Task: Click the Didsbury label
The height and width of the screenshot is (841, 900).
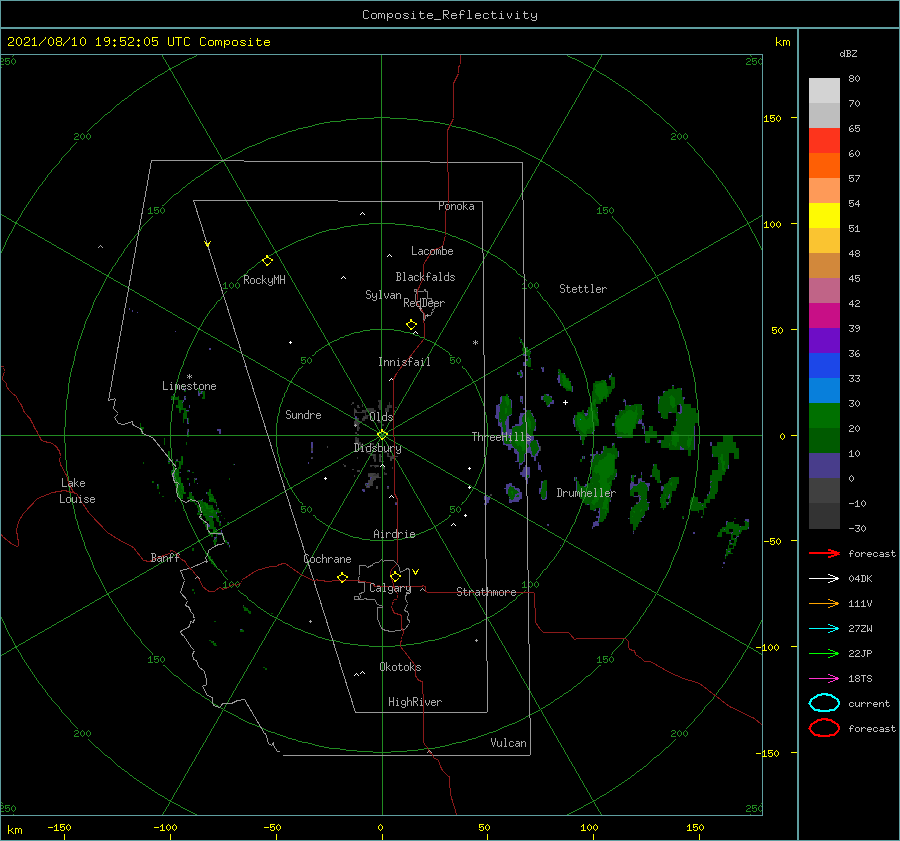Action: click(378, 448)
